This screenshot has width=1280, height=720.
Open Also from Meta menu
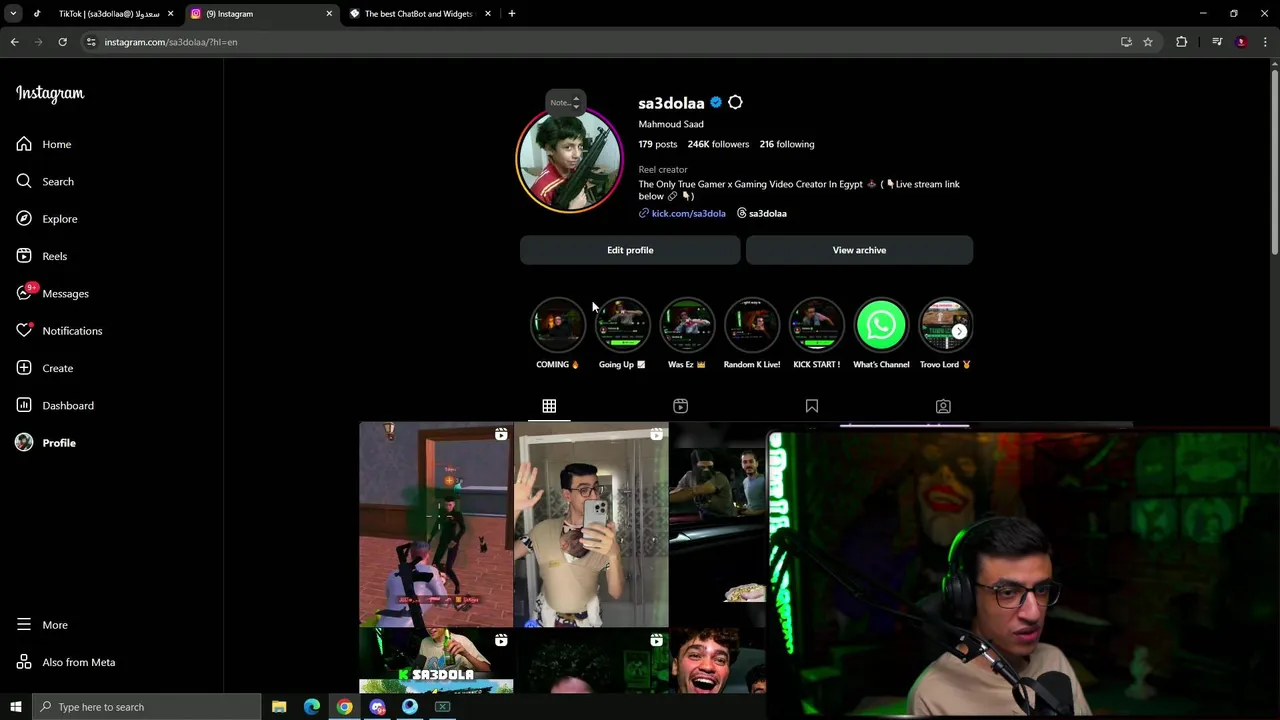coord(66,662)
